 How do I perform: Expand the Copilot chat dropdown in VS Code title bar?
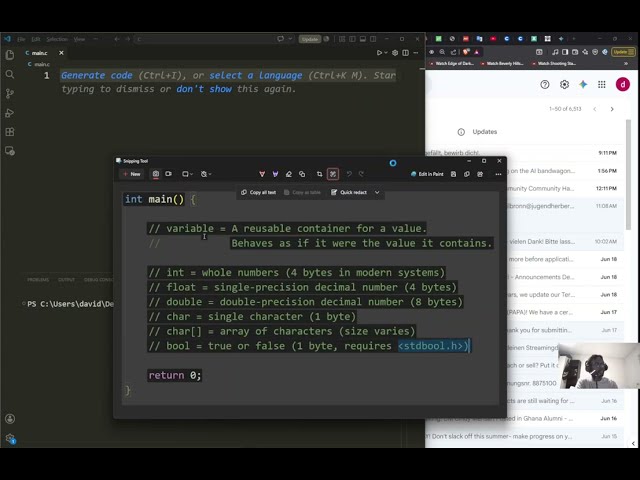290,39
